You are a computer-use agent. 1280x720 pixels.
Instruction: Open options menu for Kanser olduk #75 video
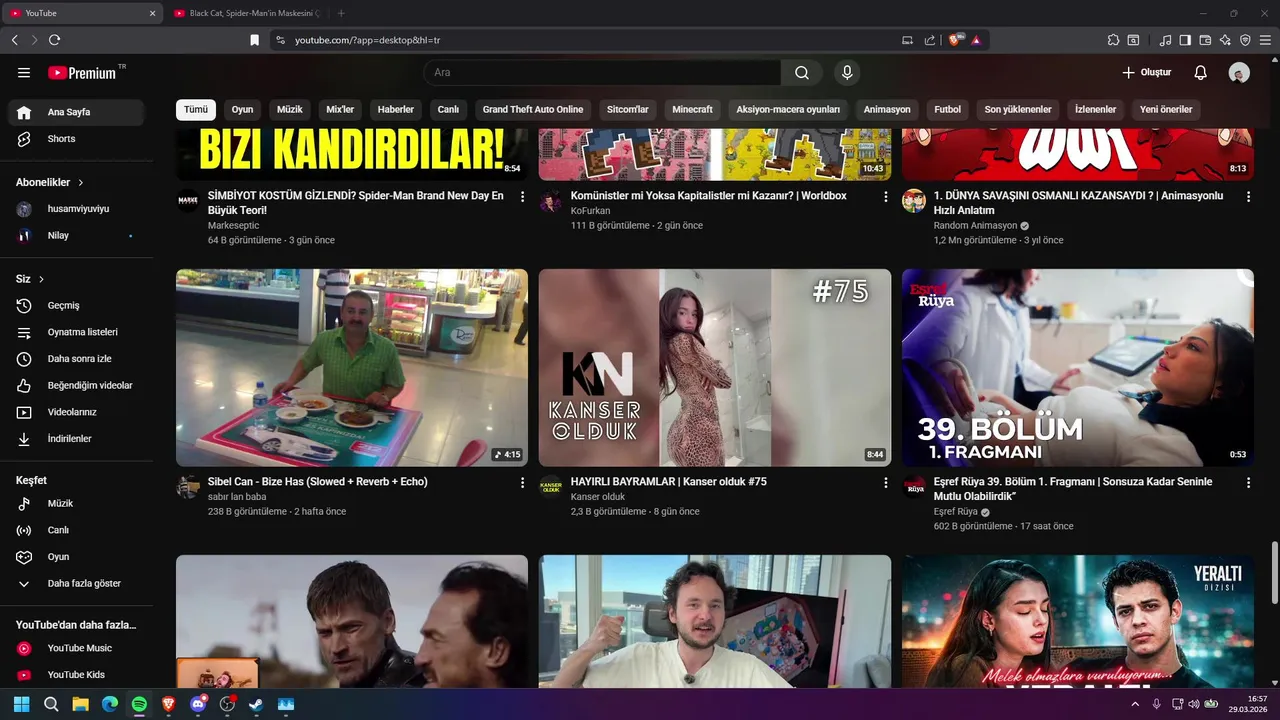pyautogui.click(x=885, y=483)
